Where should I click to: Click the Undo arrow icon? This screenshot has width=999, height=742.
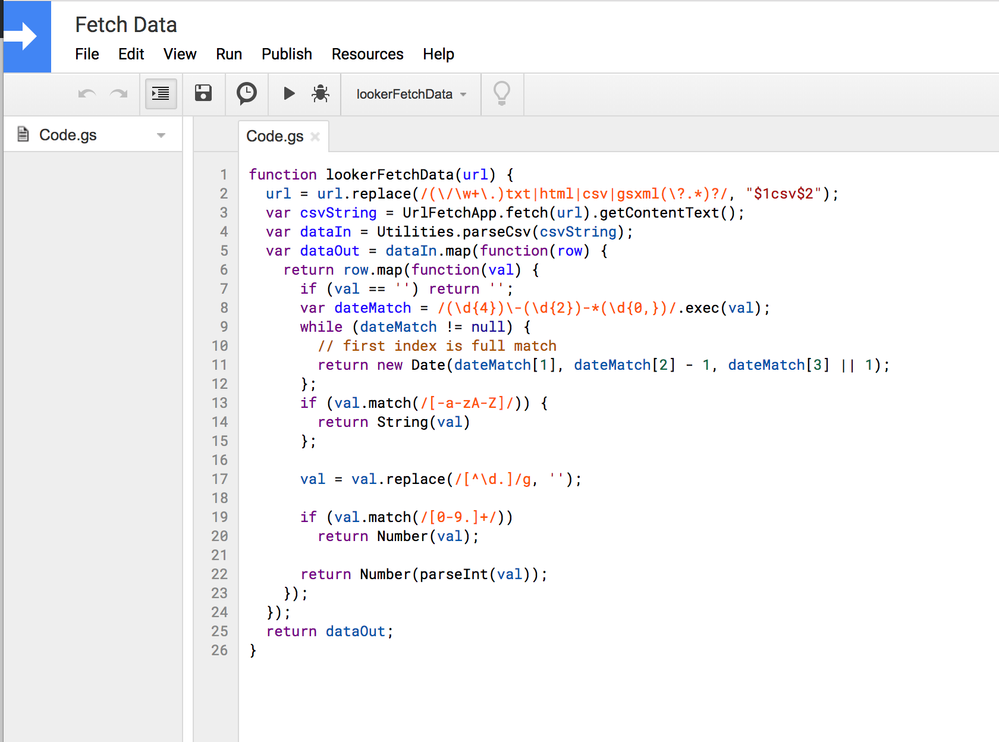[x=87, y=94]
